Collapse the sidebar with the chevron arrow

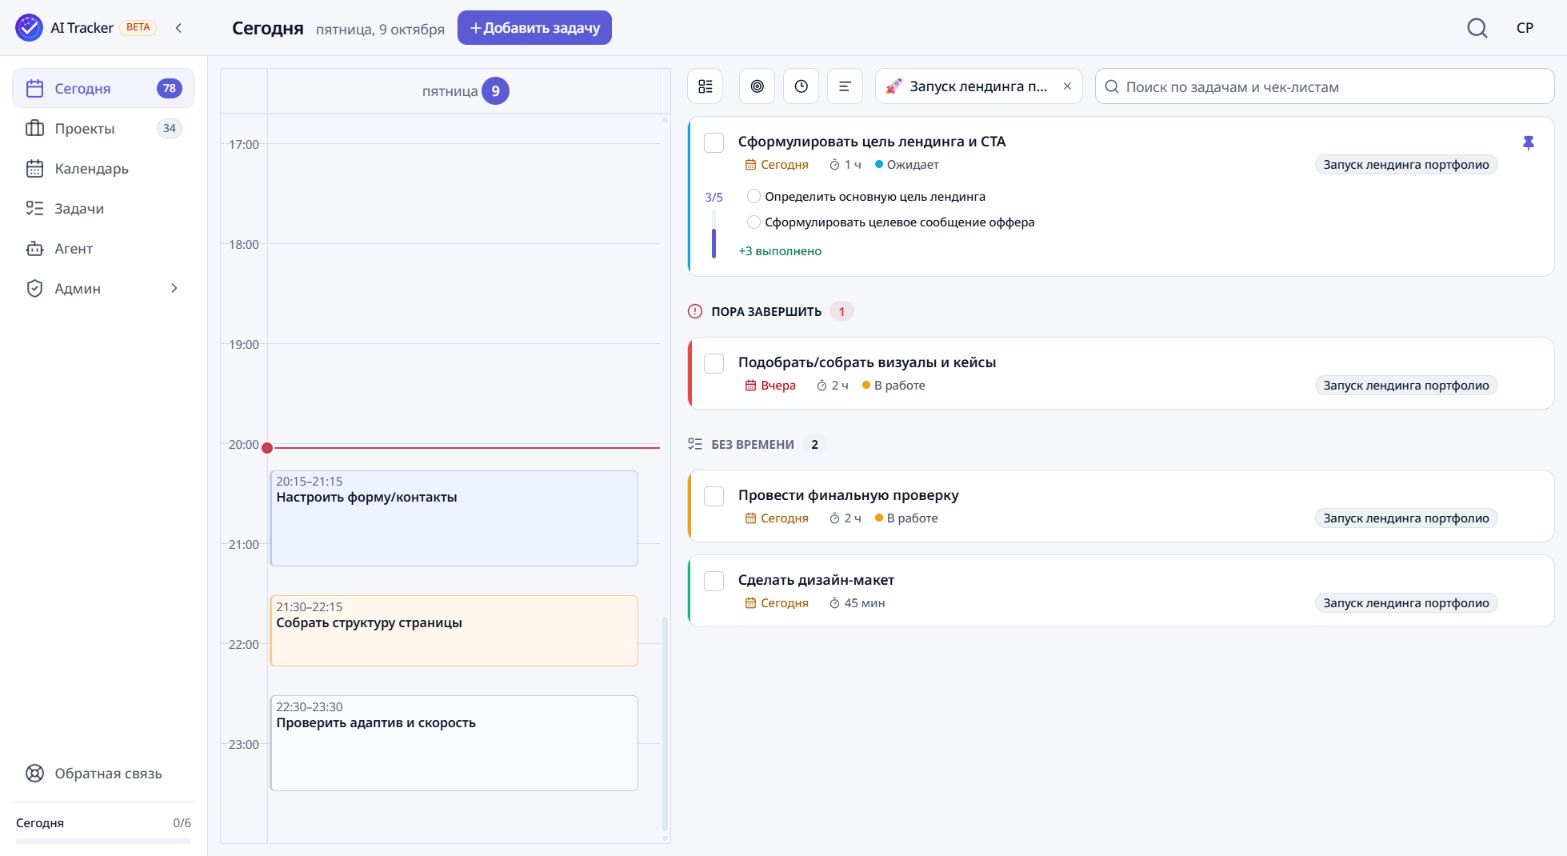179,28
